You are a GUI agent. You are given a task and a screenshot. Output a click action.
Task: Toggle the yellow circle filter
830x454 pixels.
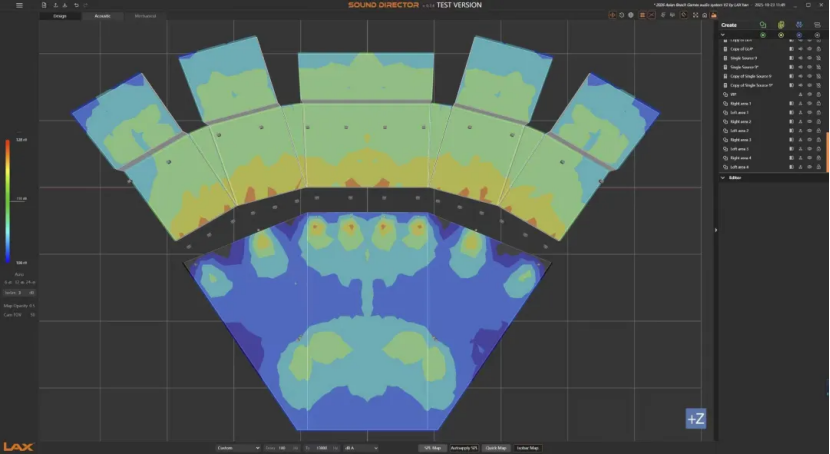tap(781, 35)
